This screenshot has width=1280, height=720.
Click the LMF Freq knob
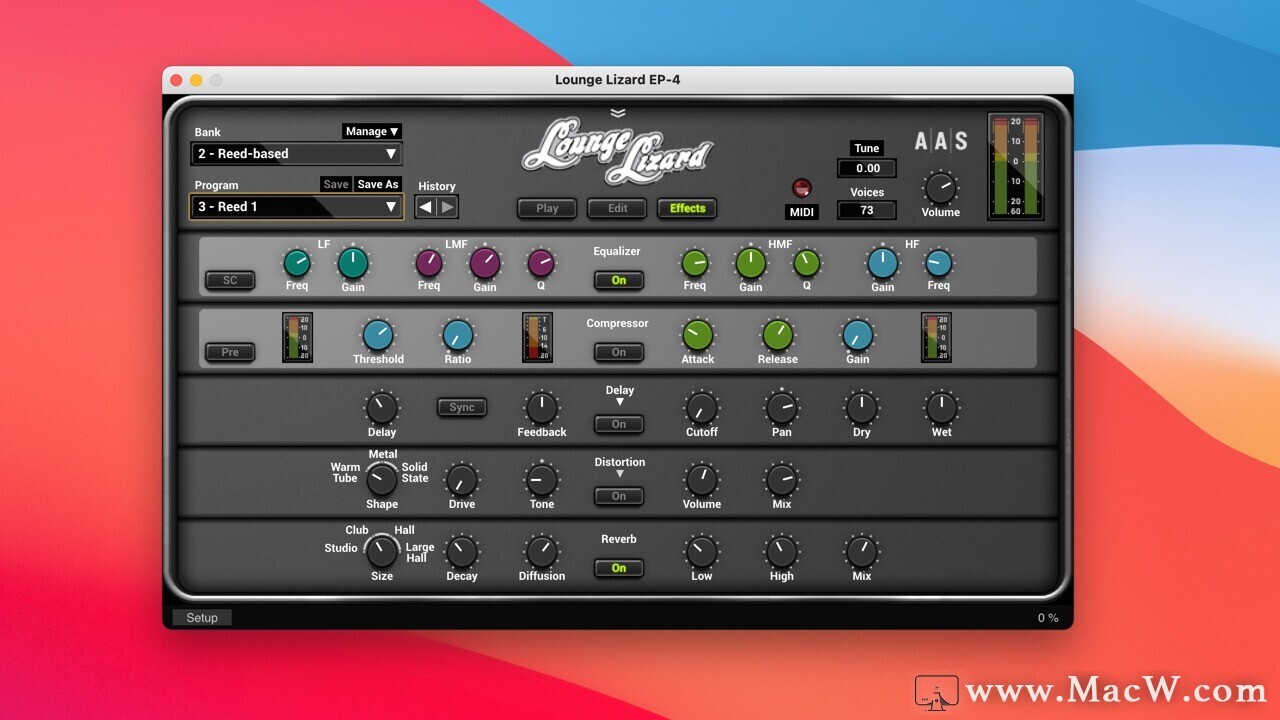coord(429,263)
